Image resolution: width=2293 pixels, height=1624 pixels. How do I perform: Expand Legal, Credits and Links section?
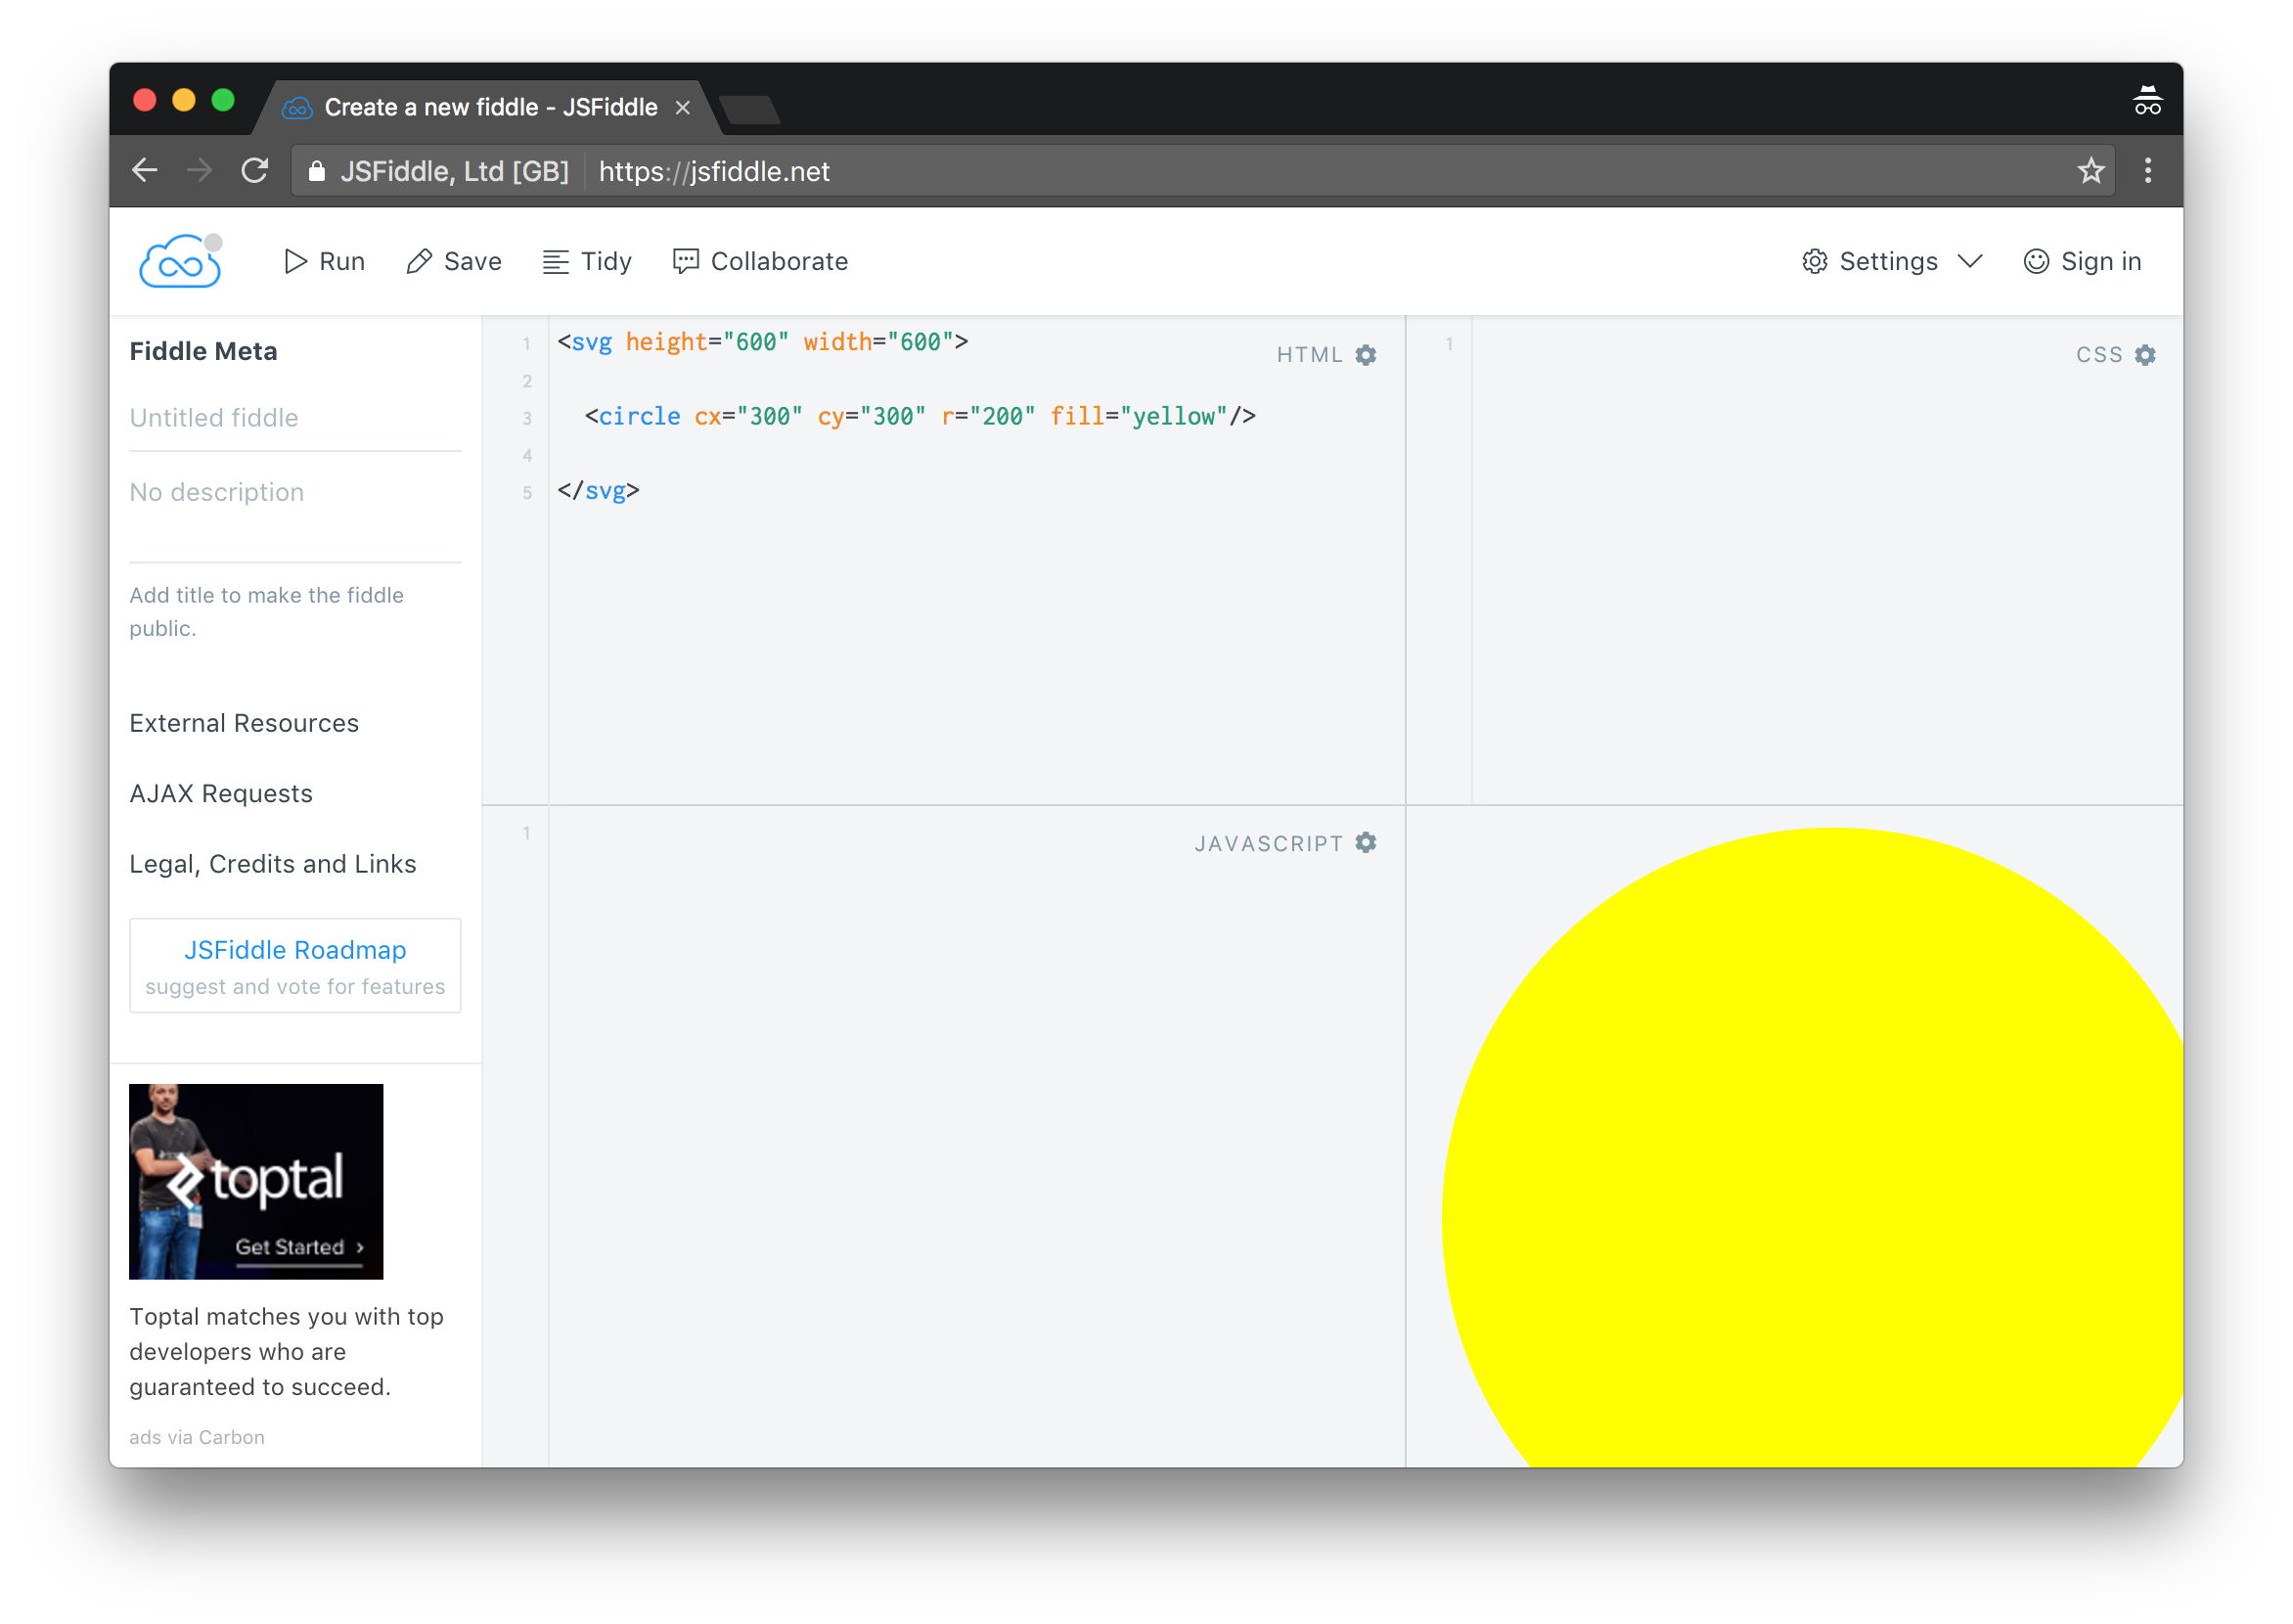[x=273, y=864]
